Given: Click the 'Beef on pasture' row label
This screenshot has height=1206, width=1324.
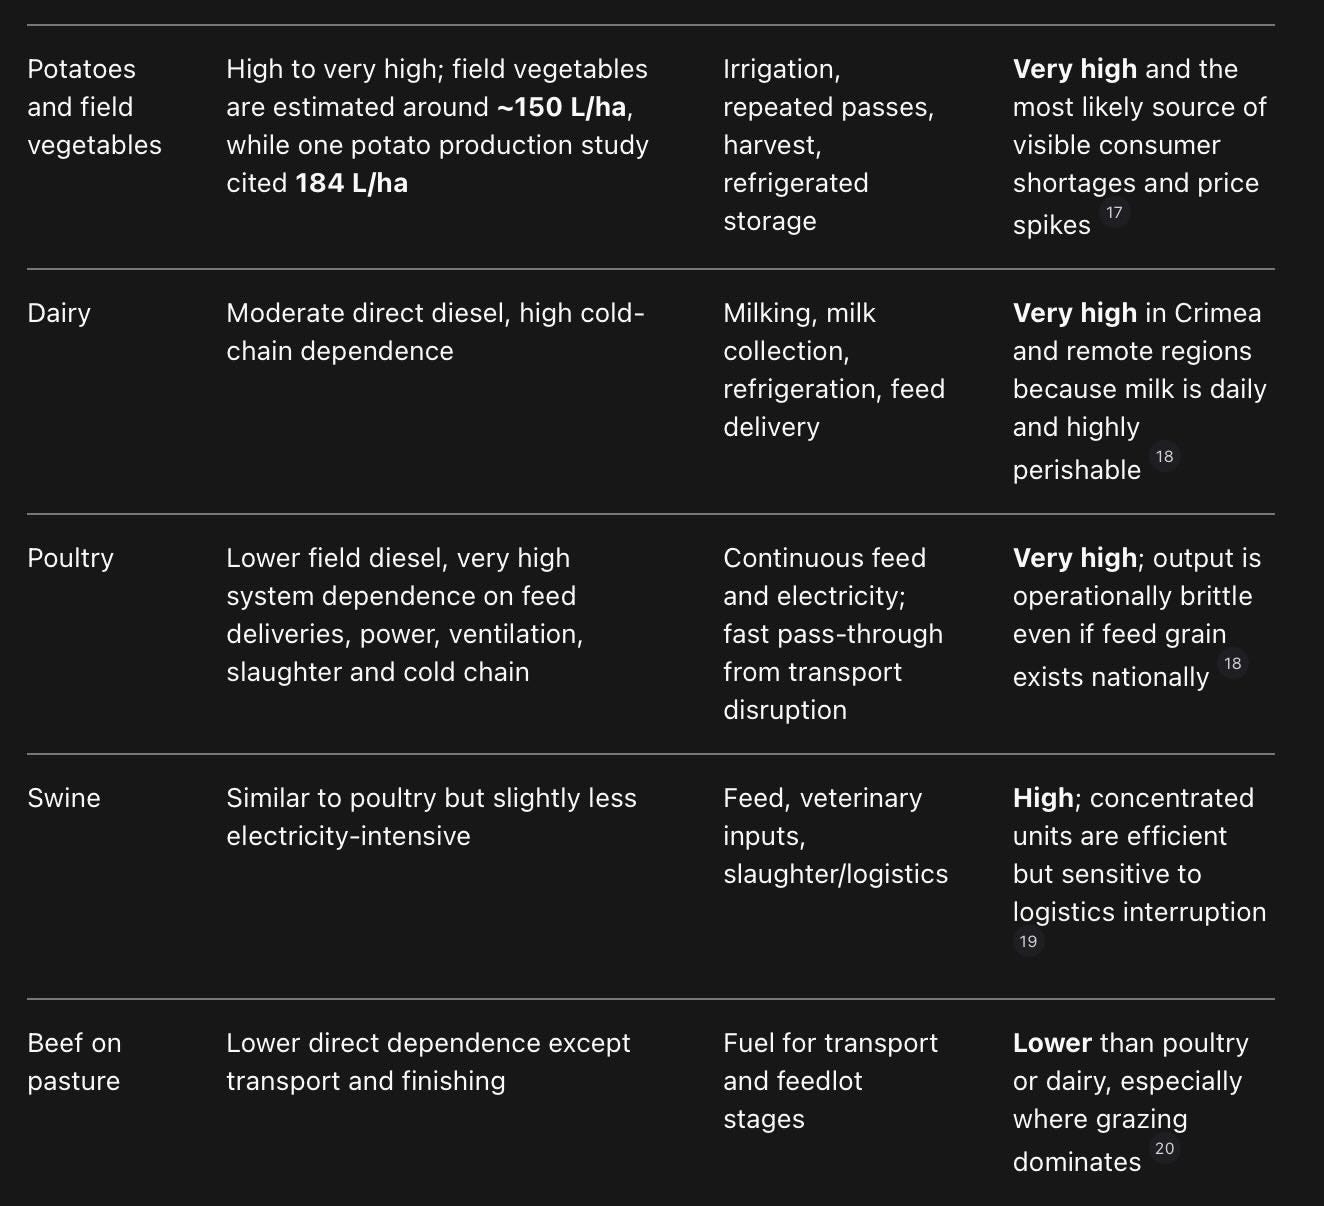Looking at the screenshot, I should coord(74,1062).
